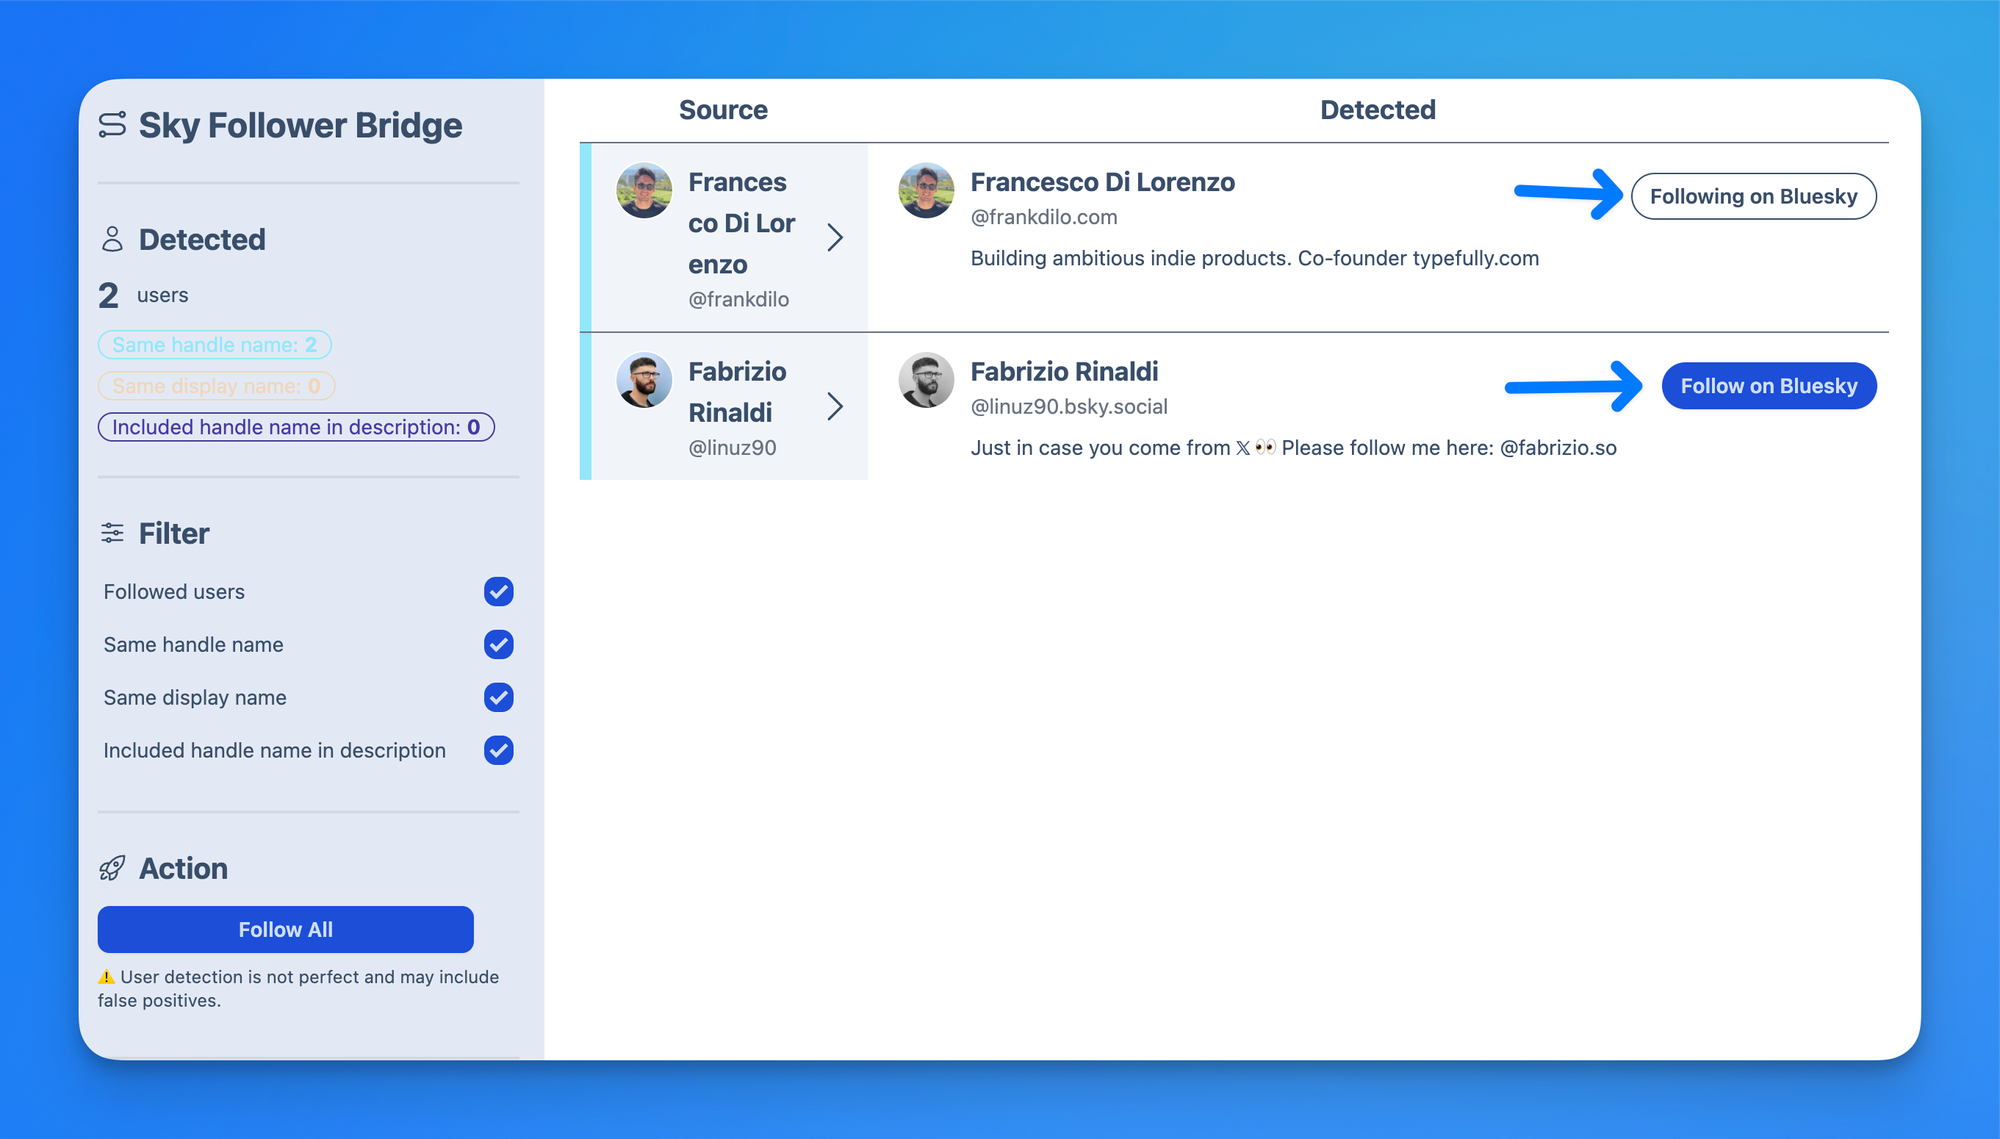2000x1139 pixels.
Task: Click the Same handle name: 2 badge
Action: [214, 344]
